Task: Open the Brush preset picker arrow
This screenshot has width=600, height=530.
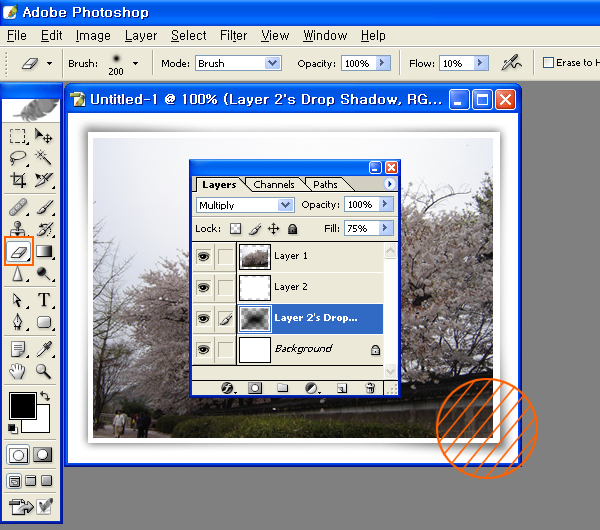Action: coord(135,63)
